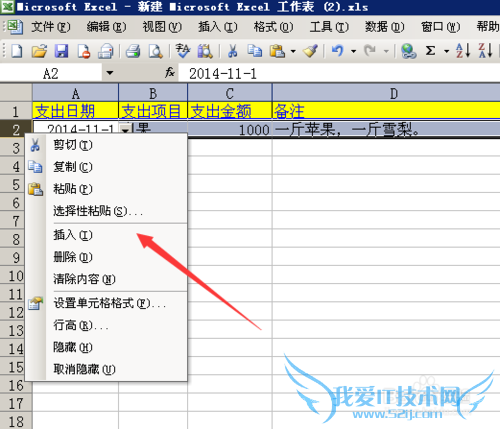Select column A header
500x429 pixels.
76,93
